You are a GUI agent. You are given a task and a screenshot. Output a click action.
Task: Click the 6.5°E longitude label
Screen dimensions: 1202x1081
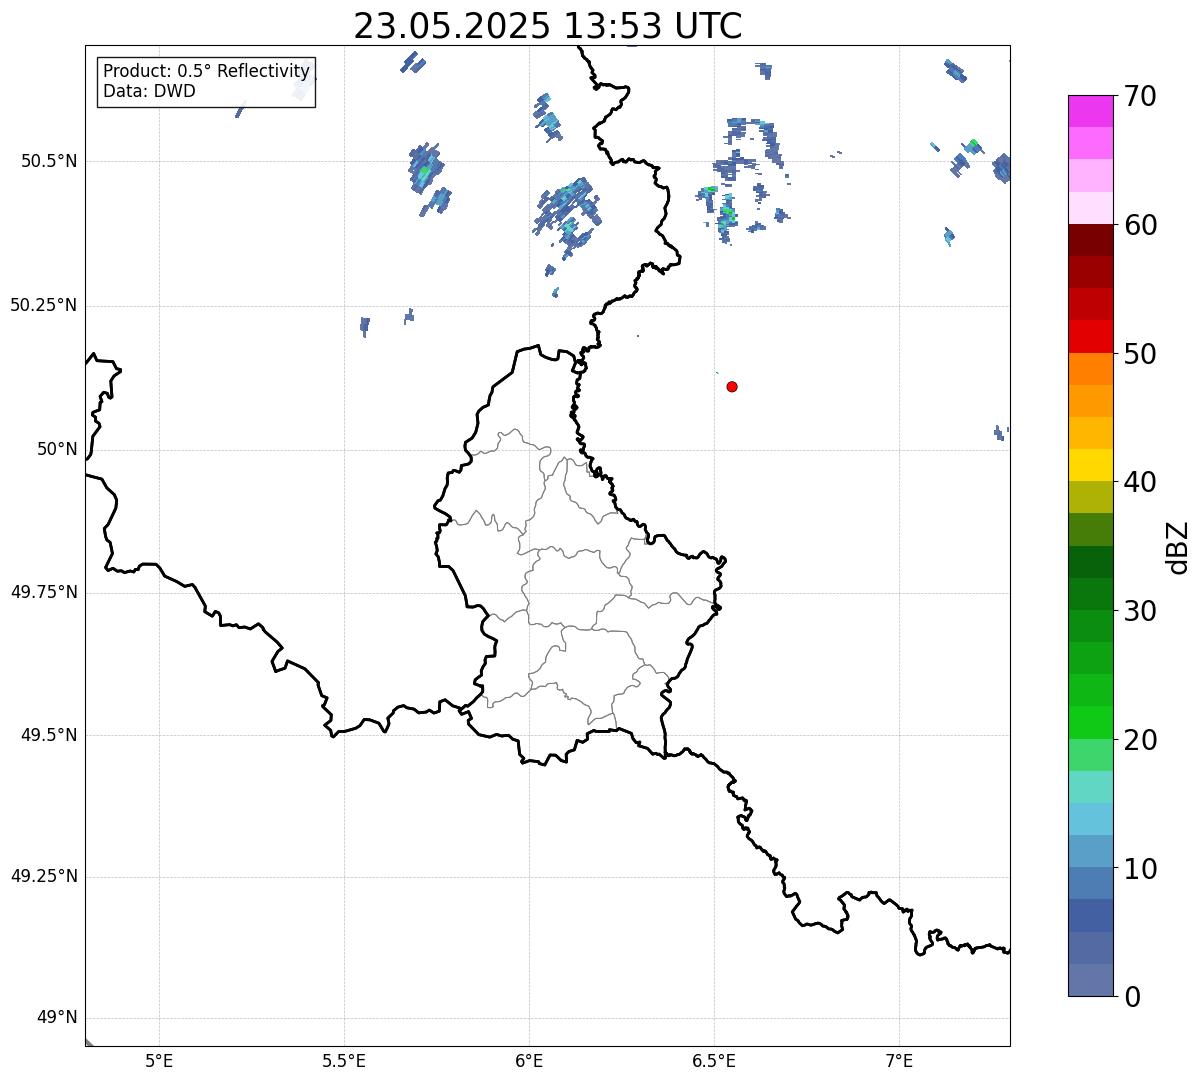click(714, 1061)
